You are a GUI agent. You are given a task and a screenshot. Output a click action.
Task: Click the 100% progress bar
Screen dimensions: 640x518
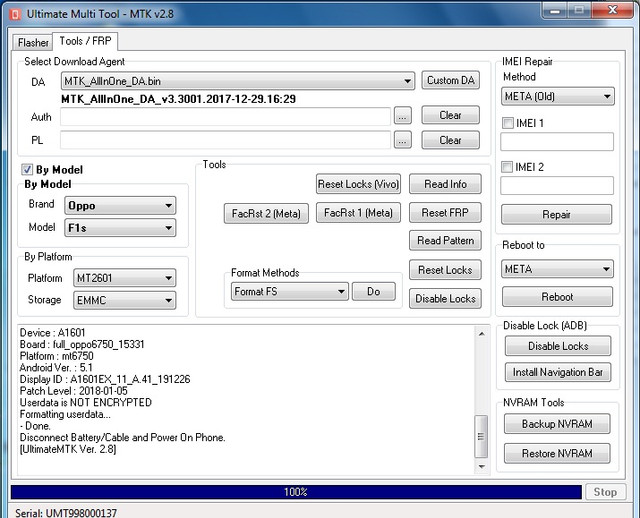pyautogui.click(x=296, y=492)
